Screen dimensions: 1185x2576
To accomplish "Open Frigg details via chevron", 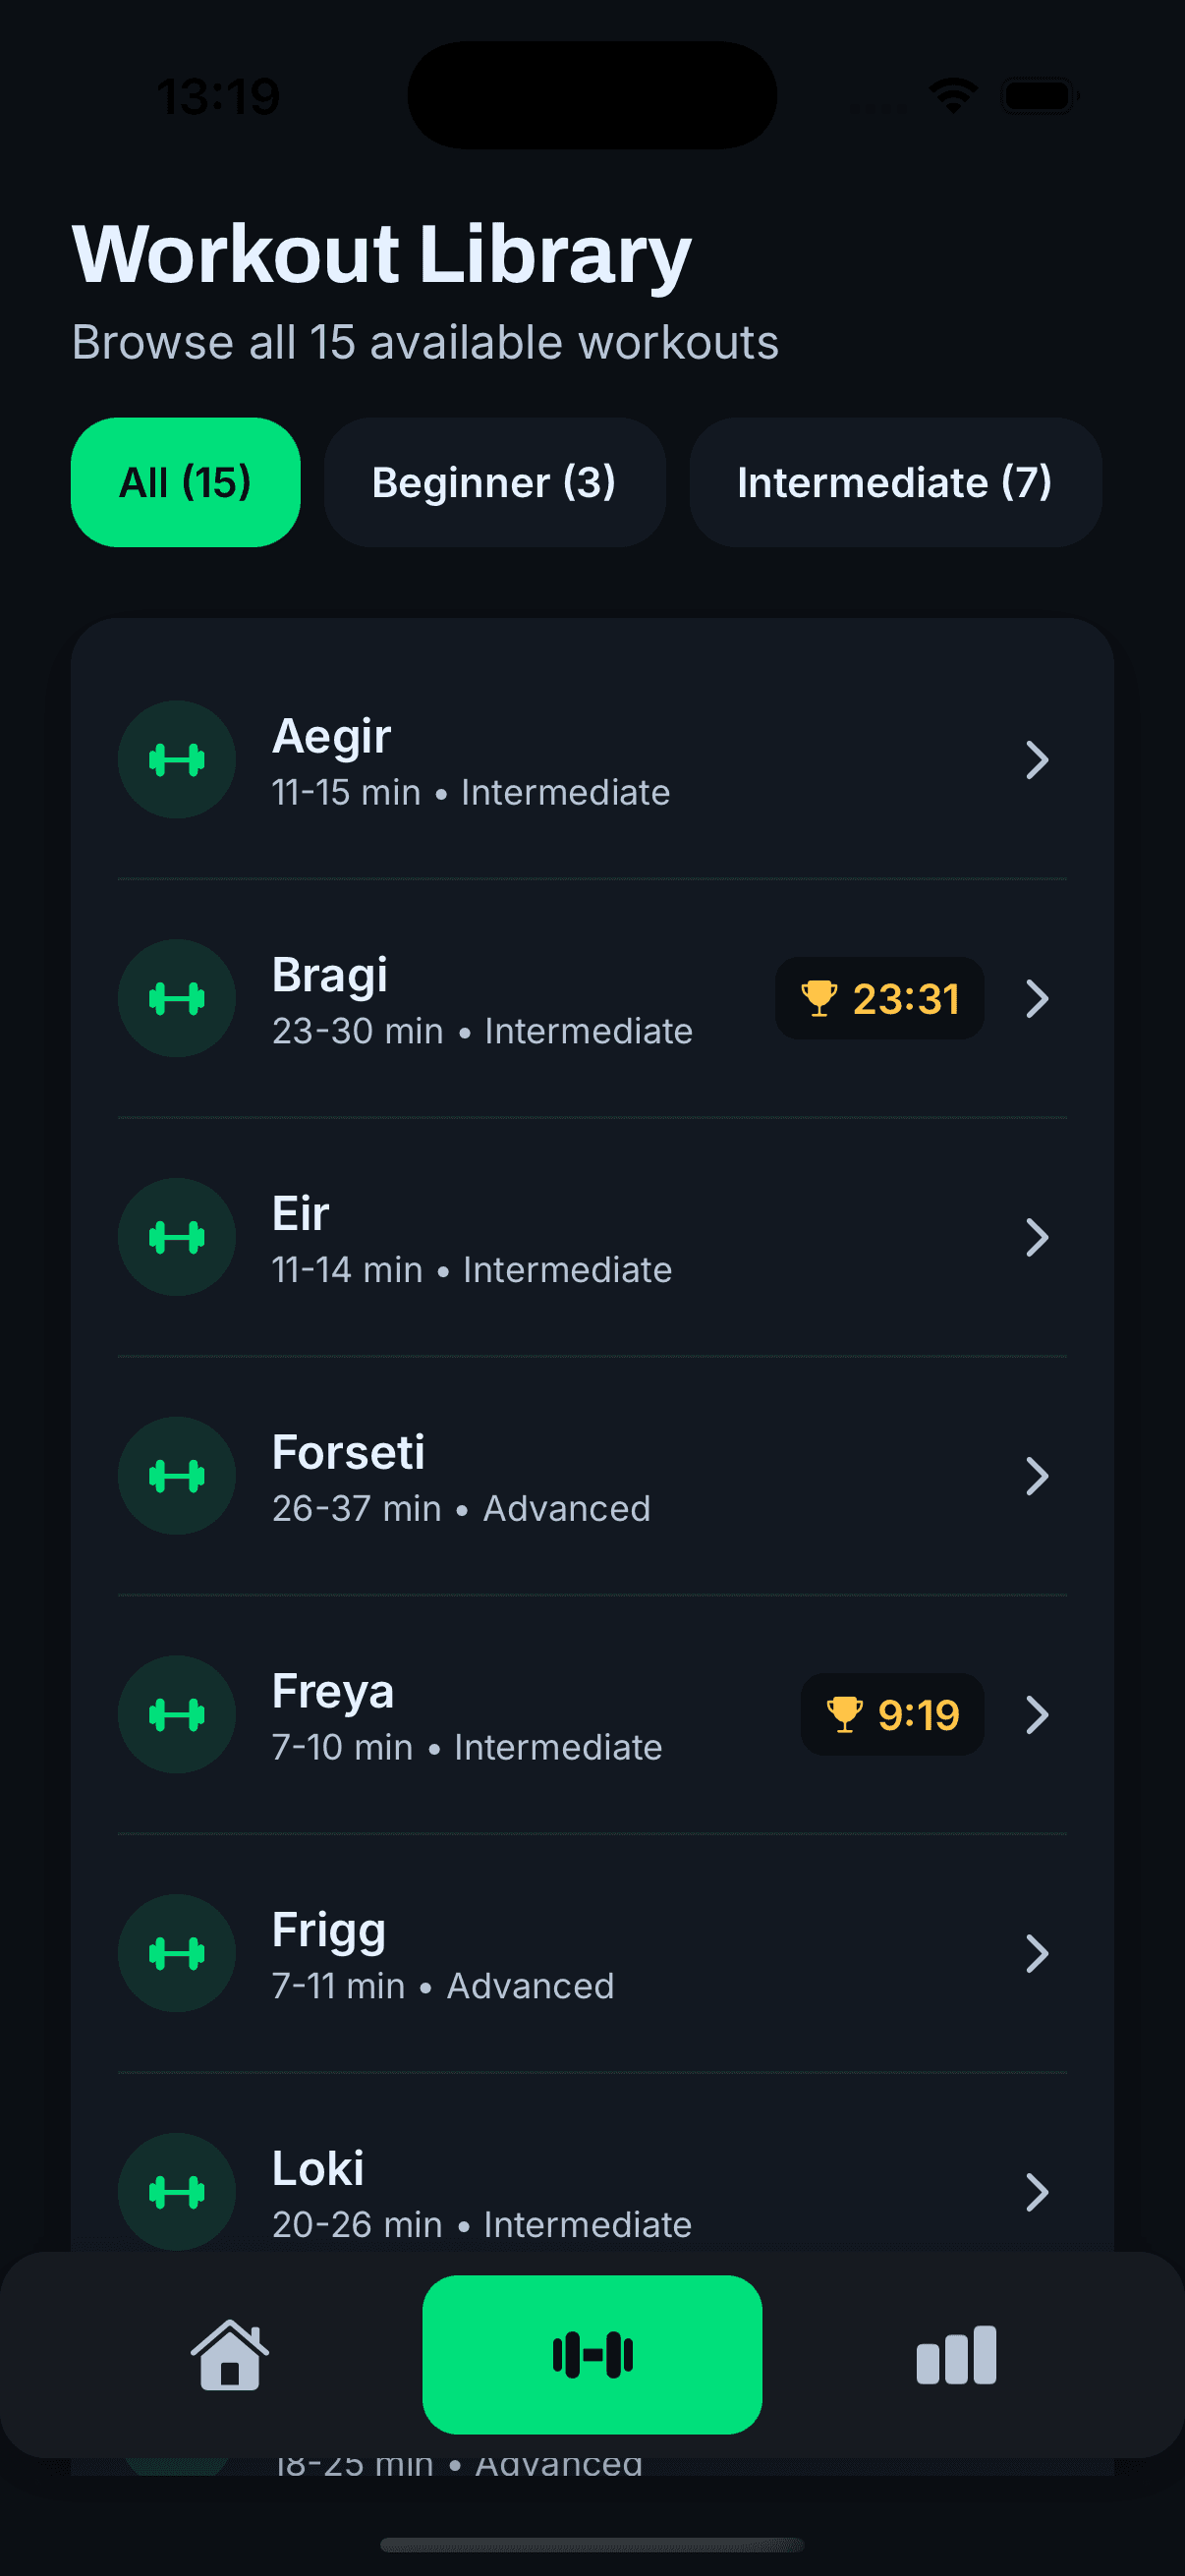I will tap(1037, 1953).
